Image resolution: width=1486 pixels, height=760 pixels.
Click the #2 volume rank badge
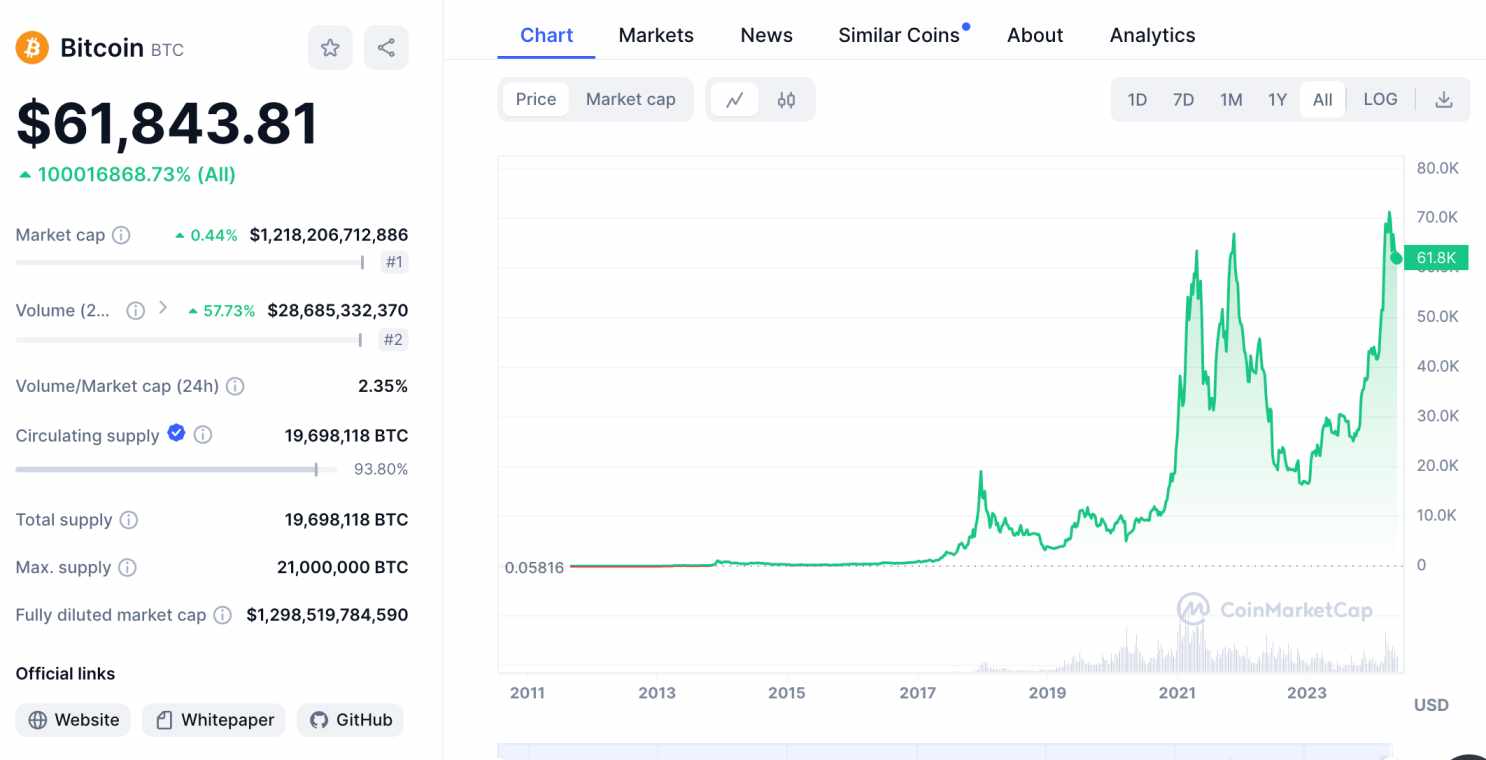coord(394,340)
